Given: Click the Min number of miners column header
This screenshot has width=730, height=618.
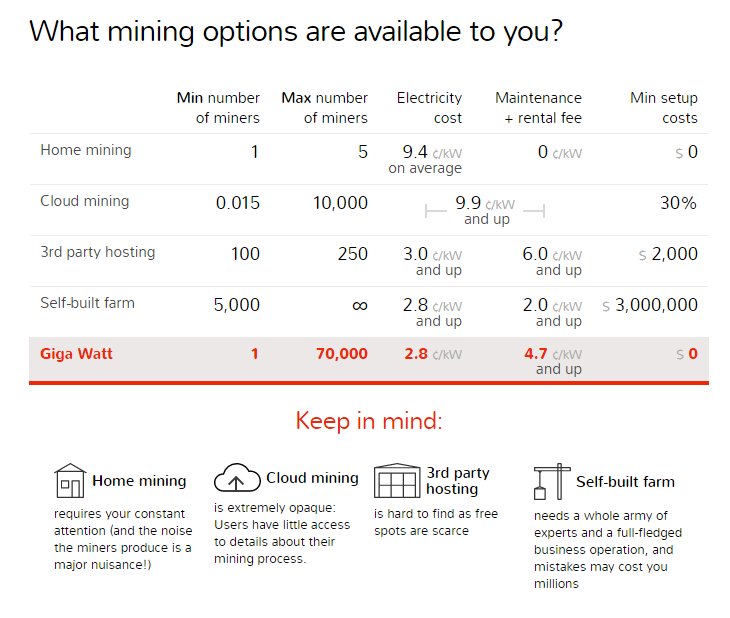Looking at the screenshot, I should [218, 108].
